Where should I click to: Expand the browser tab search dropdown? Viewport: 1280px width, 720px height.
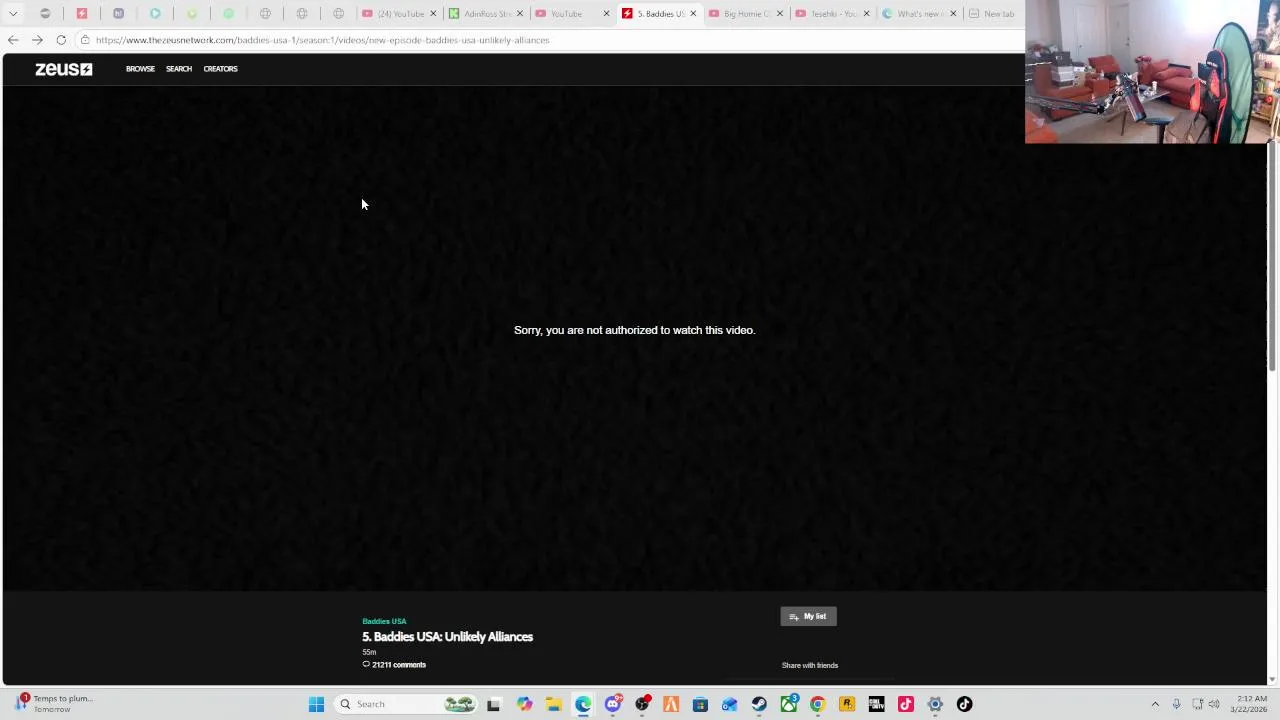pyautogui.click(x=13, y=14)
